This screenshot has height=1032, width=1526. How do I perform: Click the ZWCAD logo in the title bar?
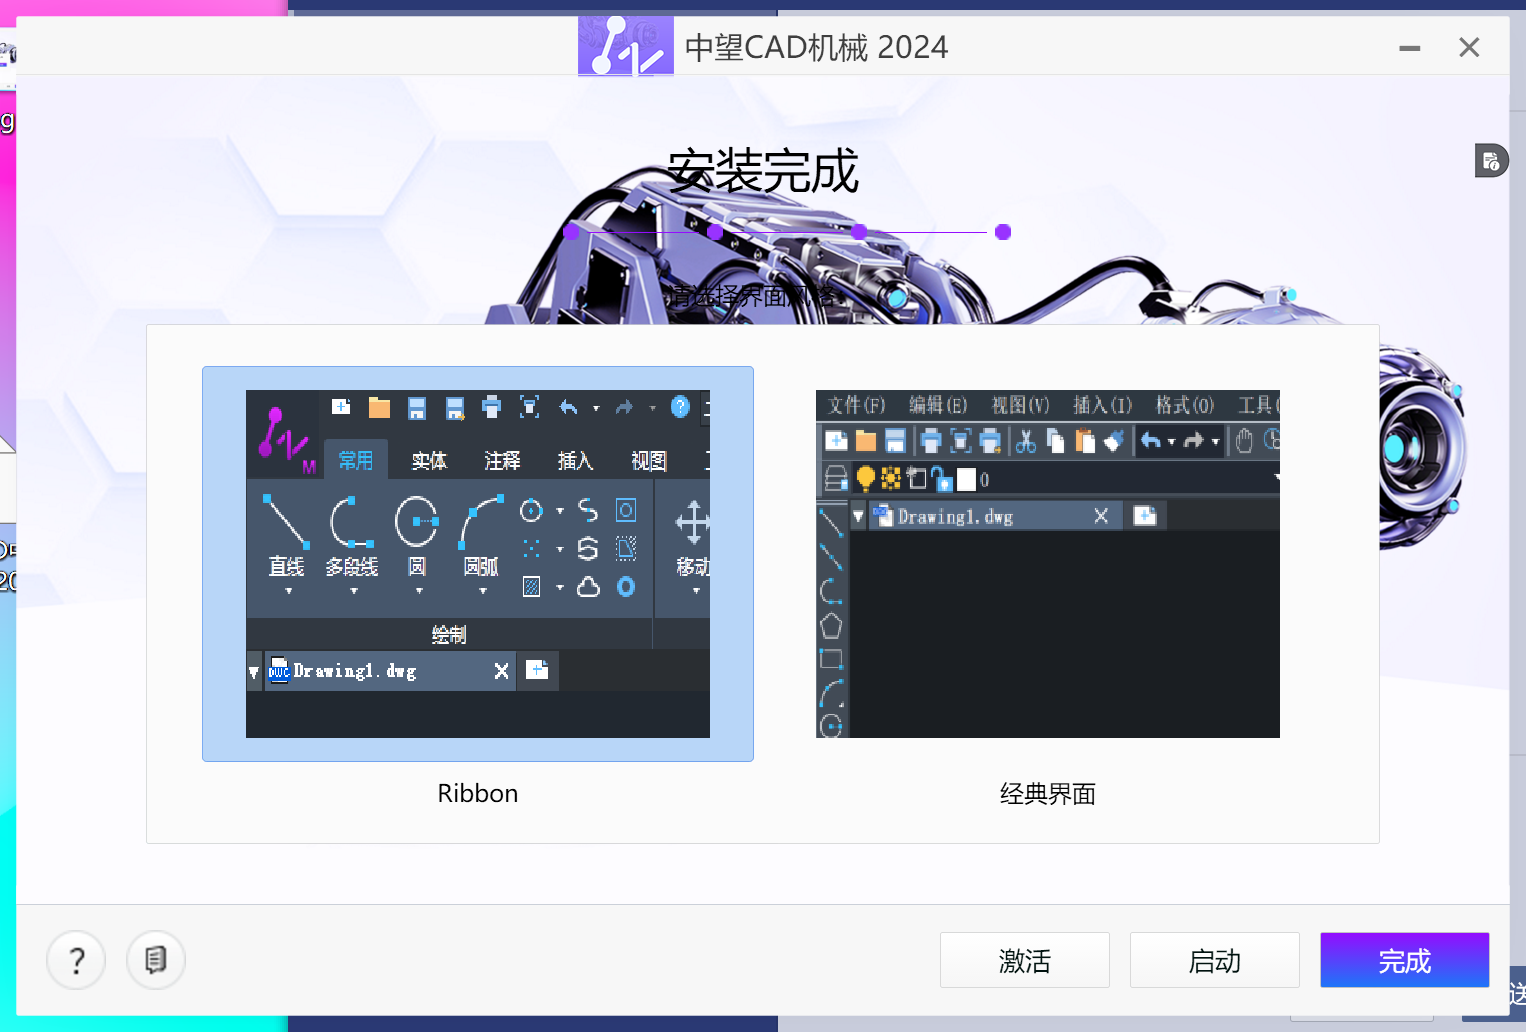tap(626, 46)
